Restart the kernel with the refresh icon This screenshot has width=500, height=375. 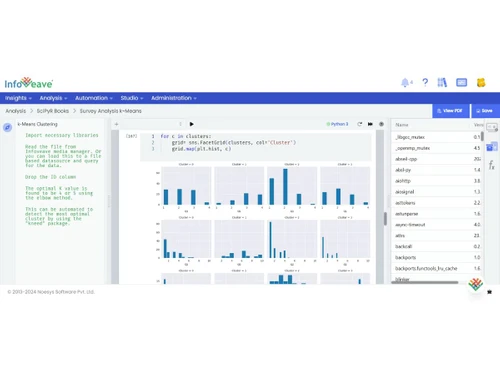(x=360, y=124)
